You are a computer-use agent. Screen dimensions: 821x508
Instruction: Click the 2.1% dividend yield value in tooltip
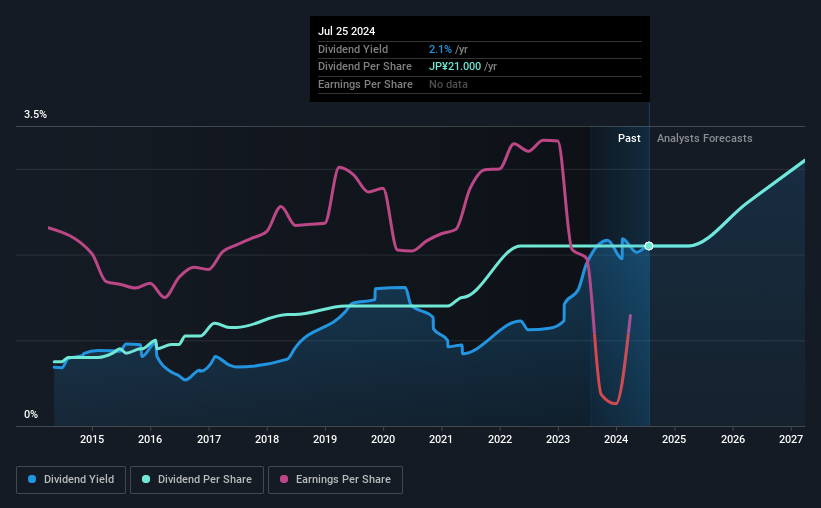click(x=440, y=49)
